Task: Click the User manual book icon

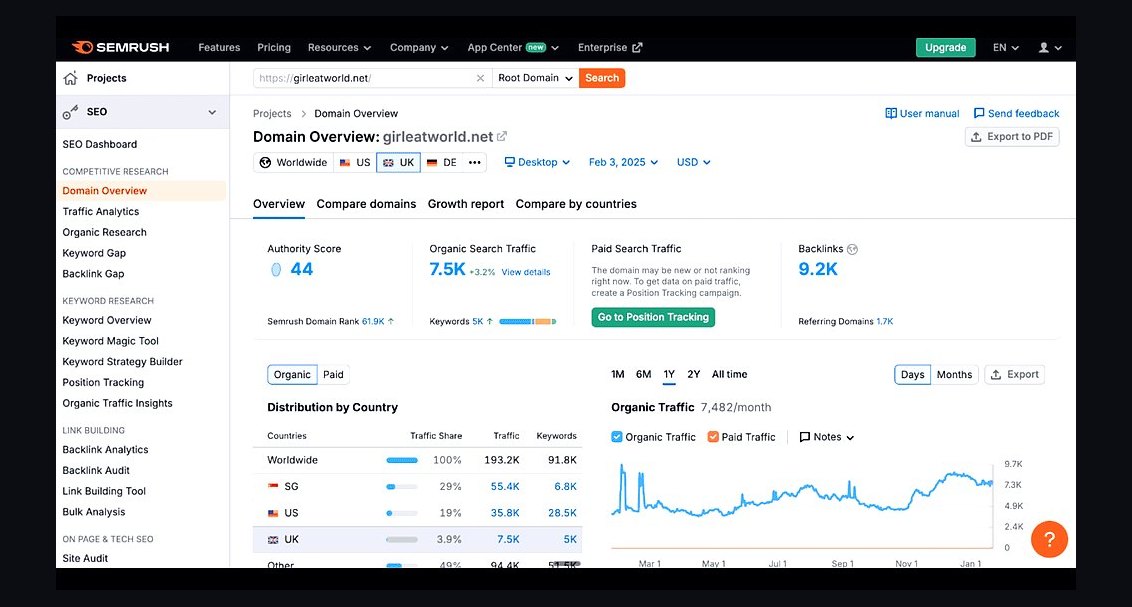Action: 891,113
